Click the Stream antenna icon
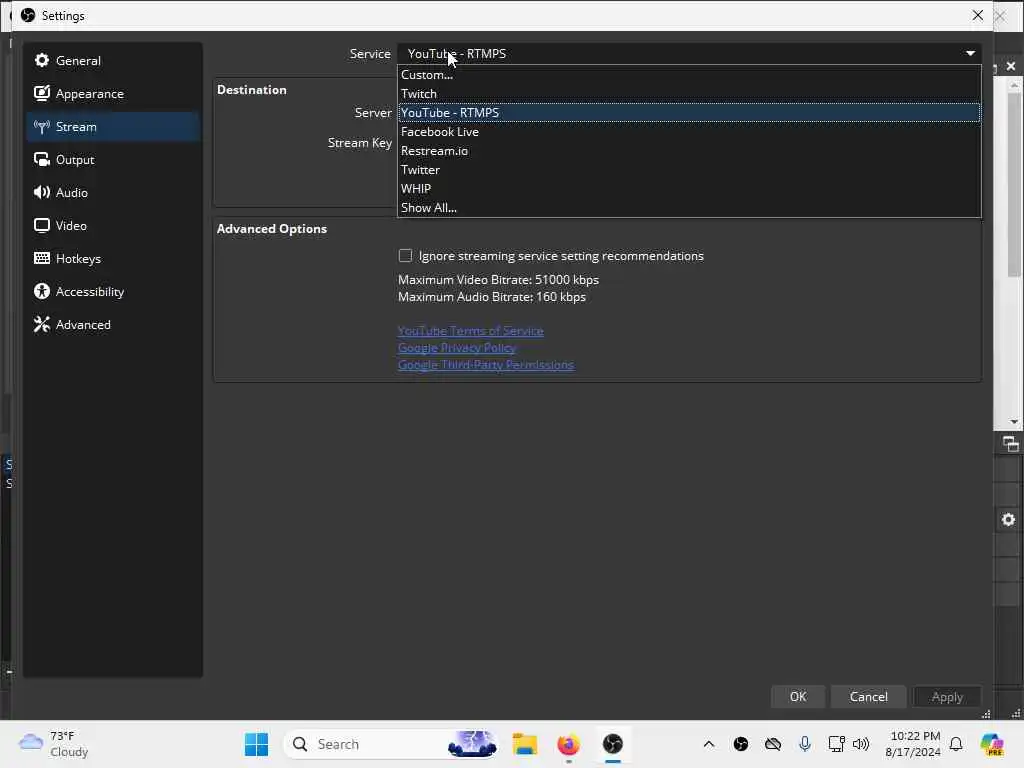 pos(42,127)
